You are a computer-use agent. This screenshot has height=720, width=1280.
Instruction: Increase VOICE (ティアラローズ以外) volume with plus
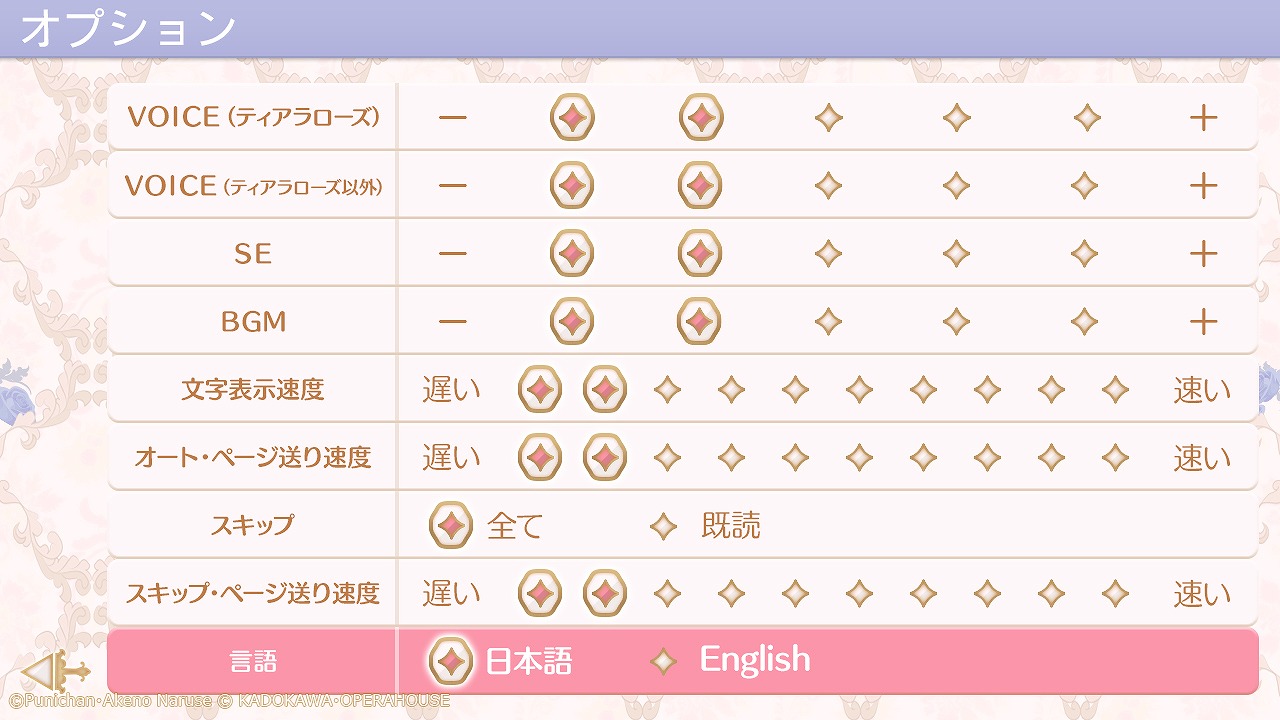[1203, 186]
